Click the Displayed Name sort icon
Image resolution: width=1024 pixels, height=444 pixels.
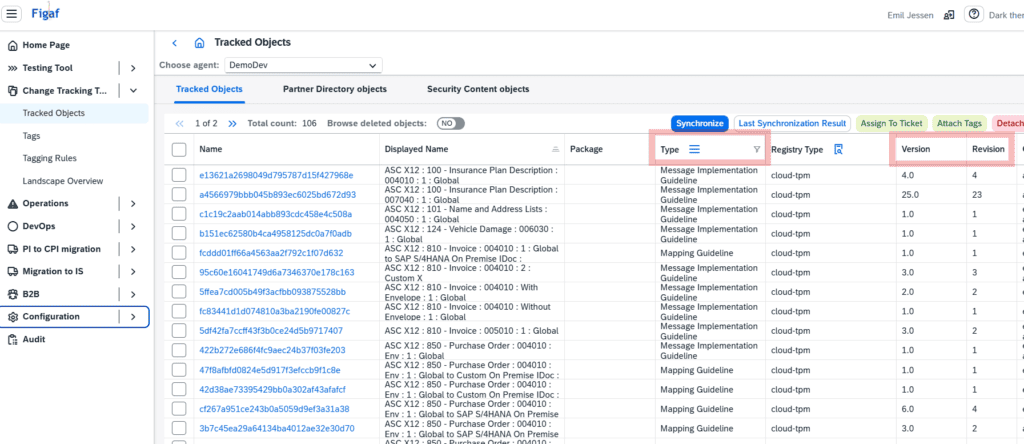tap(556, 150)
